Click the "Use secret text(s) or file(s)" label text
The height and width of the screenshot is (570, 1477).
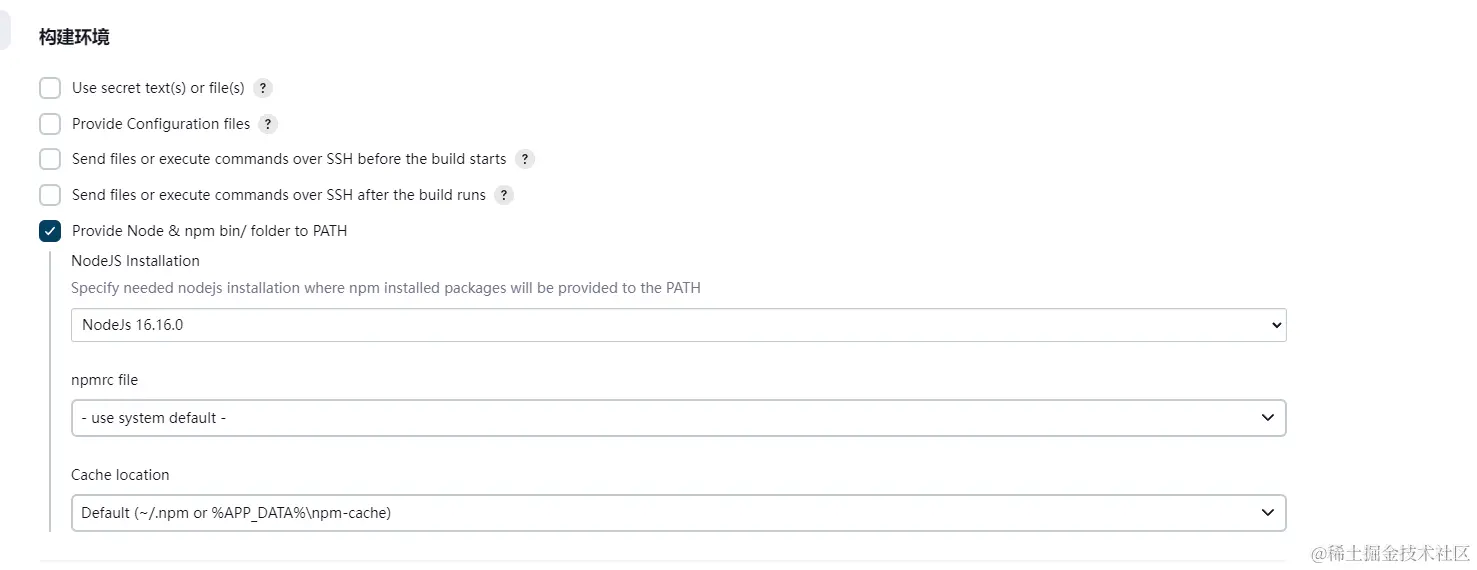[158, 88]
